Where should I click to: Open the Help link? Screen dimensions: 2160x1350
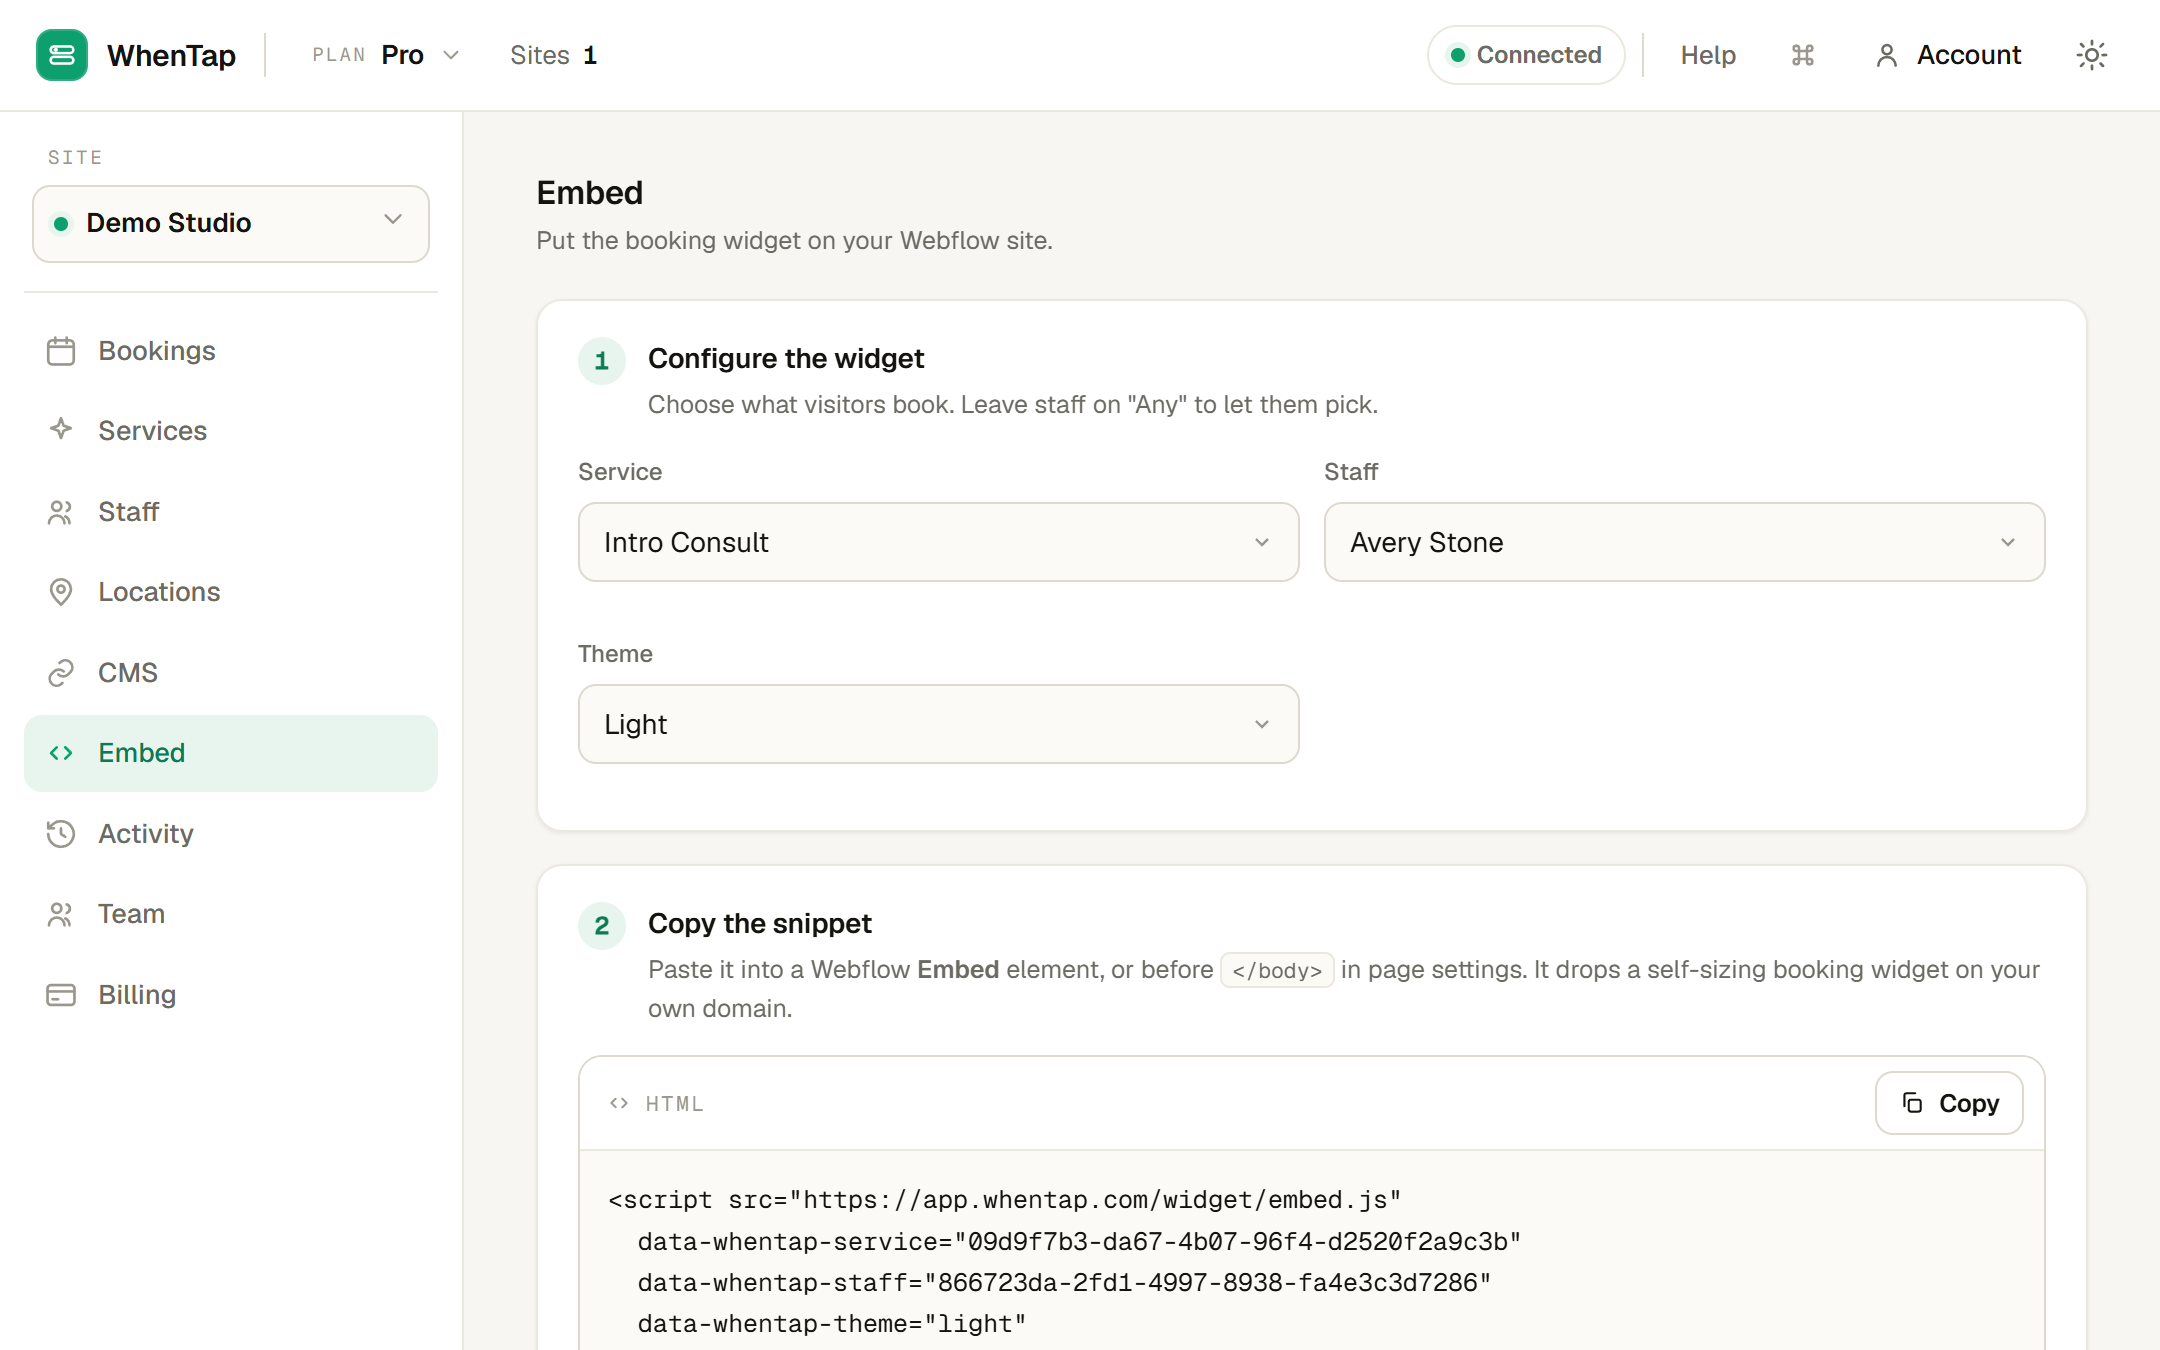(x=1708, y=55)
